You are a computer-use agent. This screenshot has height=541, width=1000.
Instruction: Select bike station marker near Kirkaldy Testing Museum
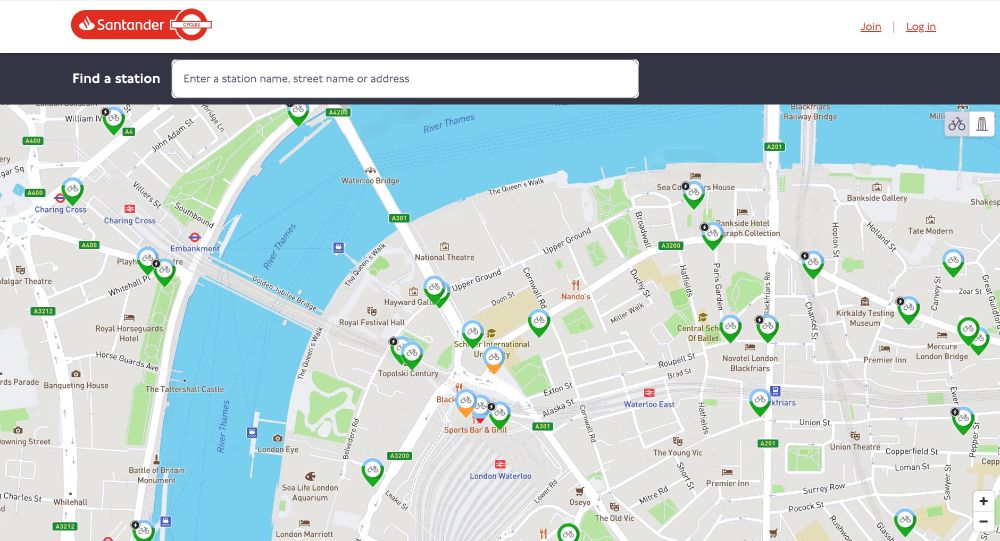pyautogui.click(x=908, y=309)
